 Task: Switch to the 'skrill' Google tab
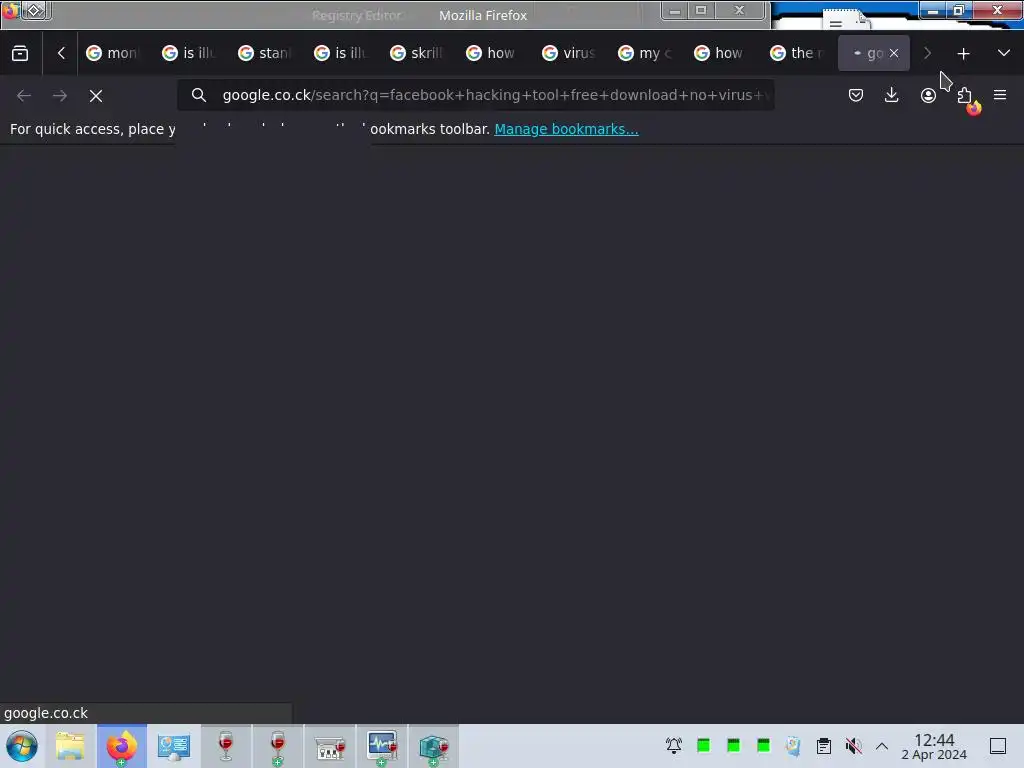pyautogui.click(x=417, y=53)
